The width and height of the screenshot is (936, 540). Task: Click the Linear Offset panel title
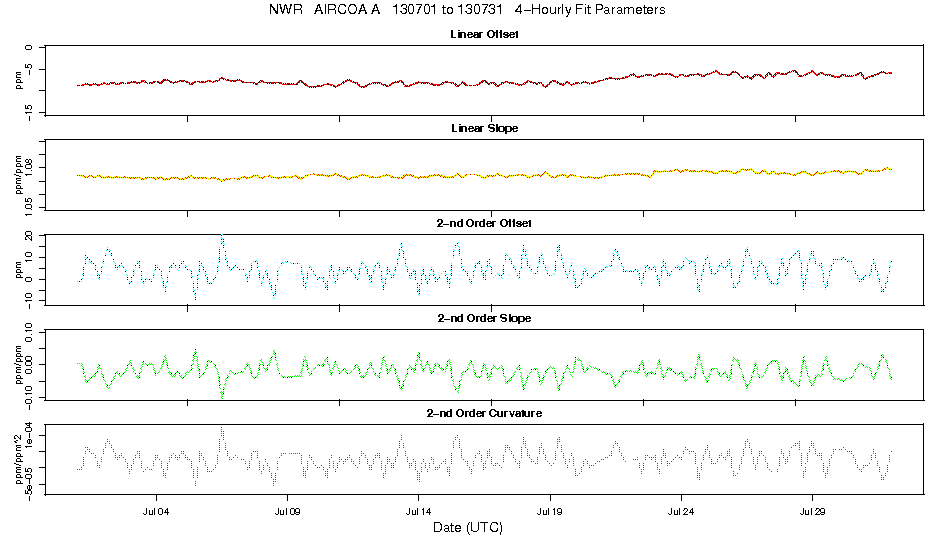pos(484,34)
